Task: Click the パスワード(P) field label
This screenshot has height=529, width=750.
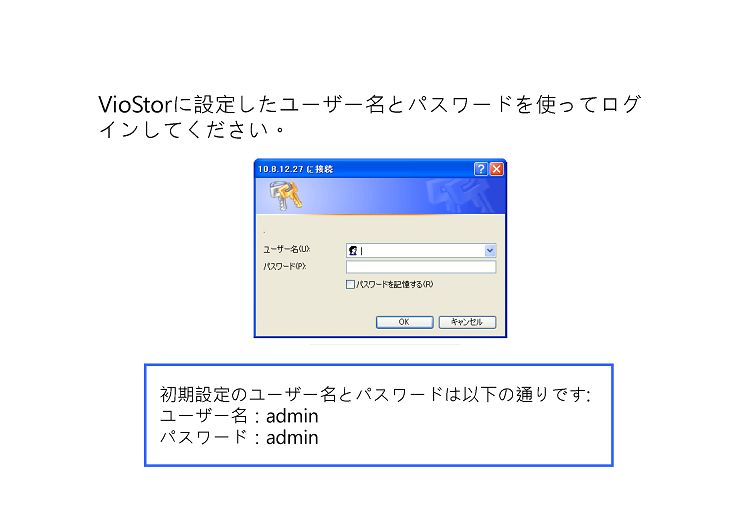Action: [x=285, y=266]
